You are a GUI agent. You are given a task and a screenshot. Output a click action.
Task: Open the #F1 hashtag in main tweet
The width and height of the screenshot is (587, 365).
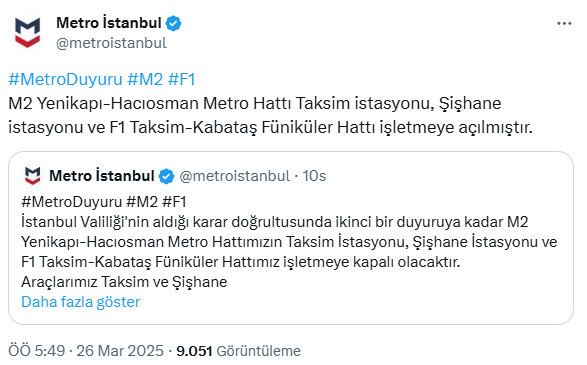(182, 79)
